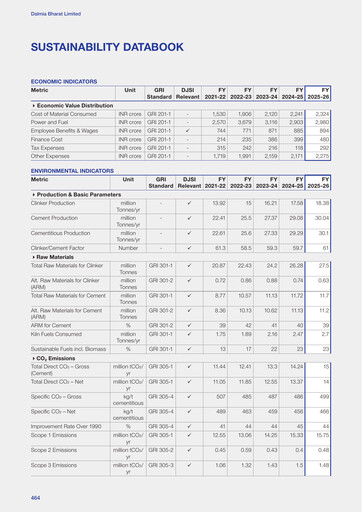Click the 'Scope 2 Emissions' metric label
362x512 pixels.
click(x=54, y=450)
